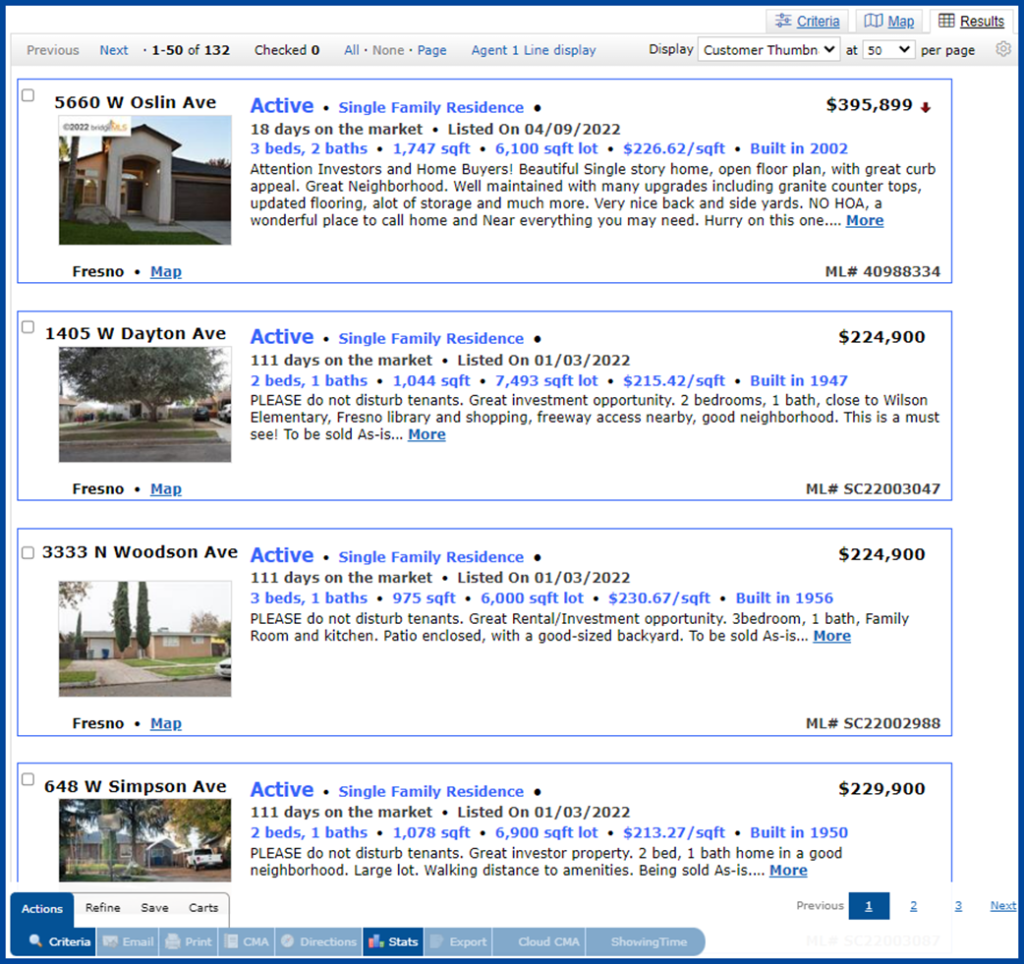Check the listing checkbox for 5660 W Oslin Ave

click(27, 95)
